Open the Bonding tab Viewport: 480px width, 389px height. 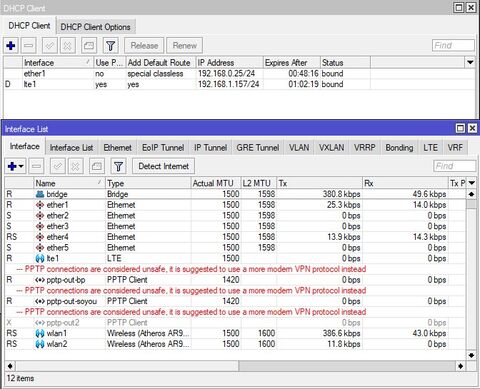click(399, 147)
